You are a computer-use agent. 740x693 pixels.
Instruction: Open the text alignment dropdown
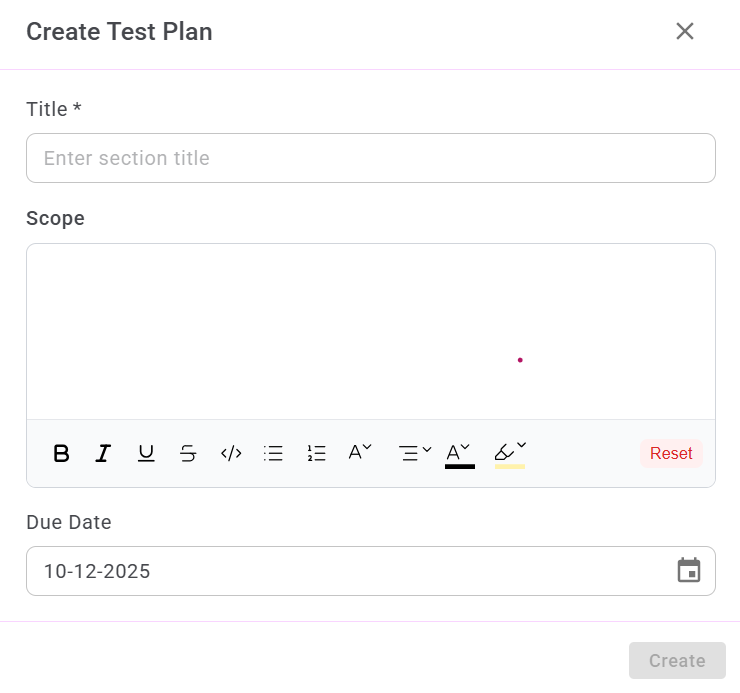[x=415, y=453]
